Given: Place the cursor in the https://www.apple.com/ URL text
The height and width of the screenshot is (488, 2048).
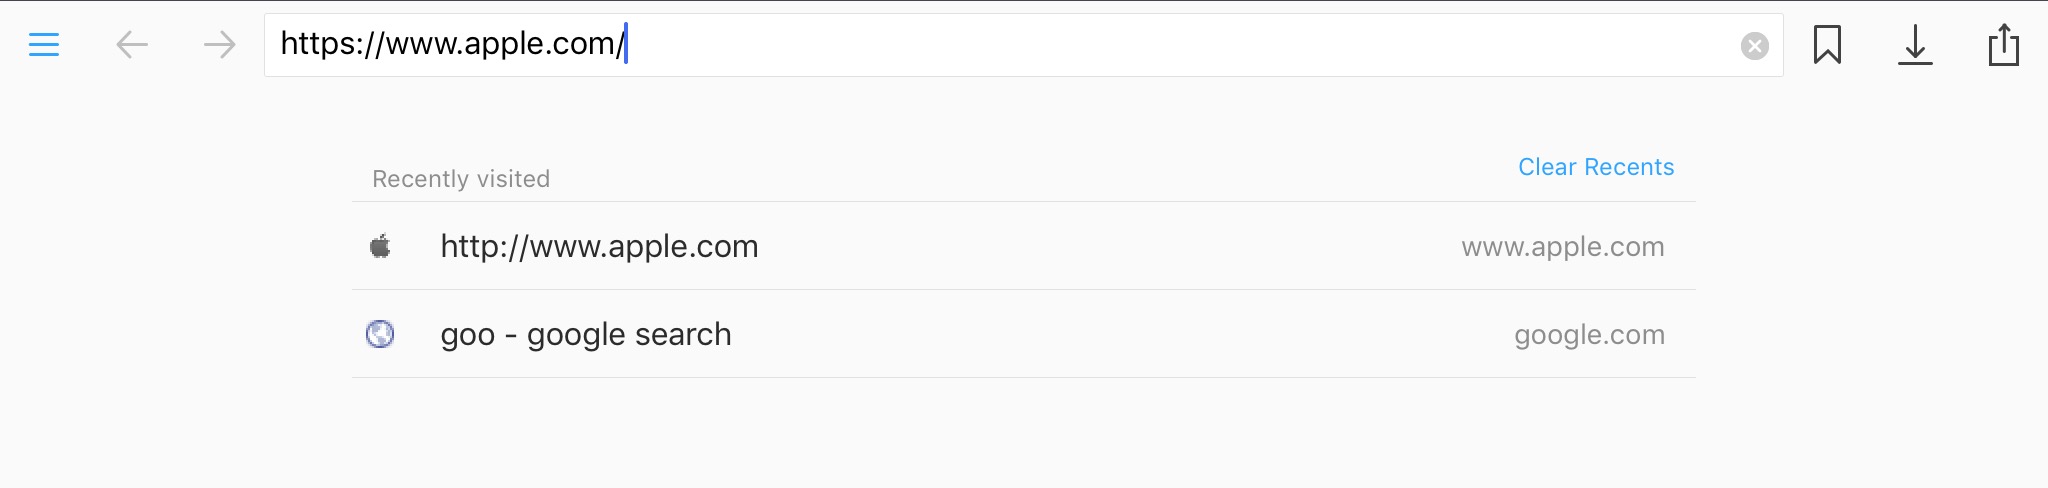Looking at the screenshot, I should (452, 44).
